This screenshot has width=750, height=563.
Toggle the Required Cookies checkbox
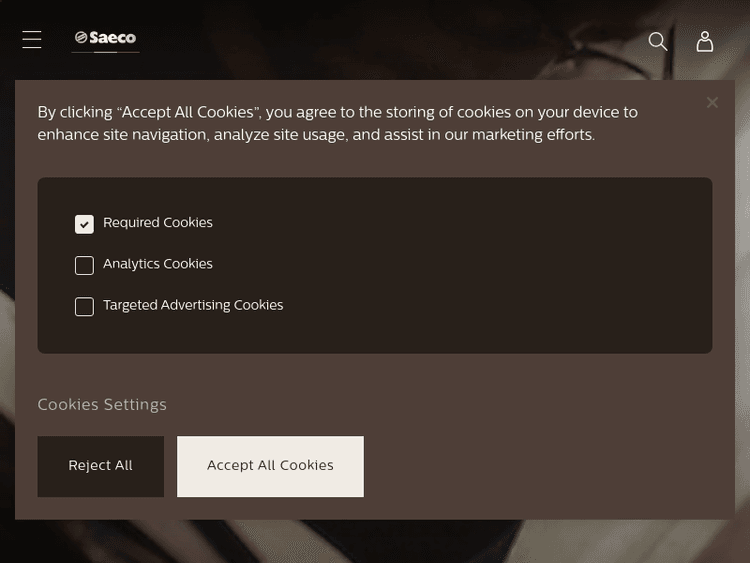tap(84, 224)
